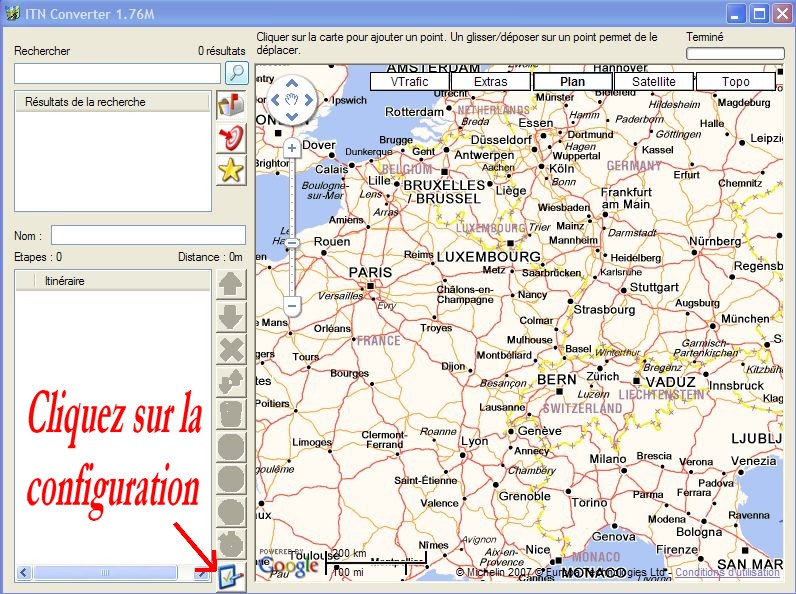Maximize the ITN Converter window
Image resolution: width=796 pixels, height=594 pixels.
coord(759,13)
